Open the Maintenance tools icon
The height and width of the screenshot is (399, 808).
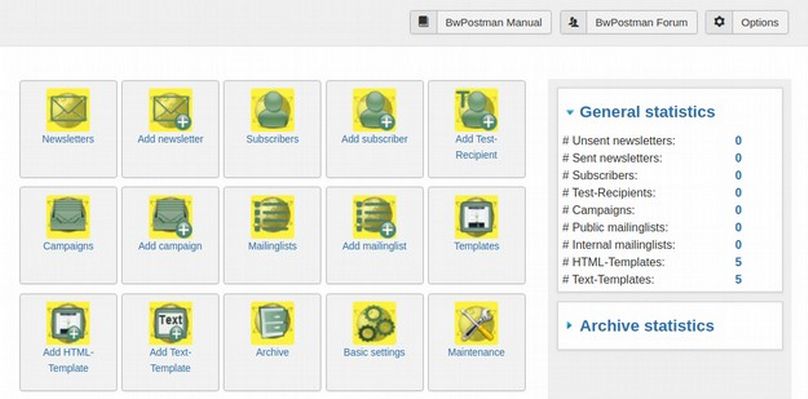coord(477,323)
